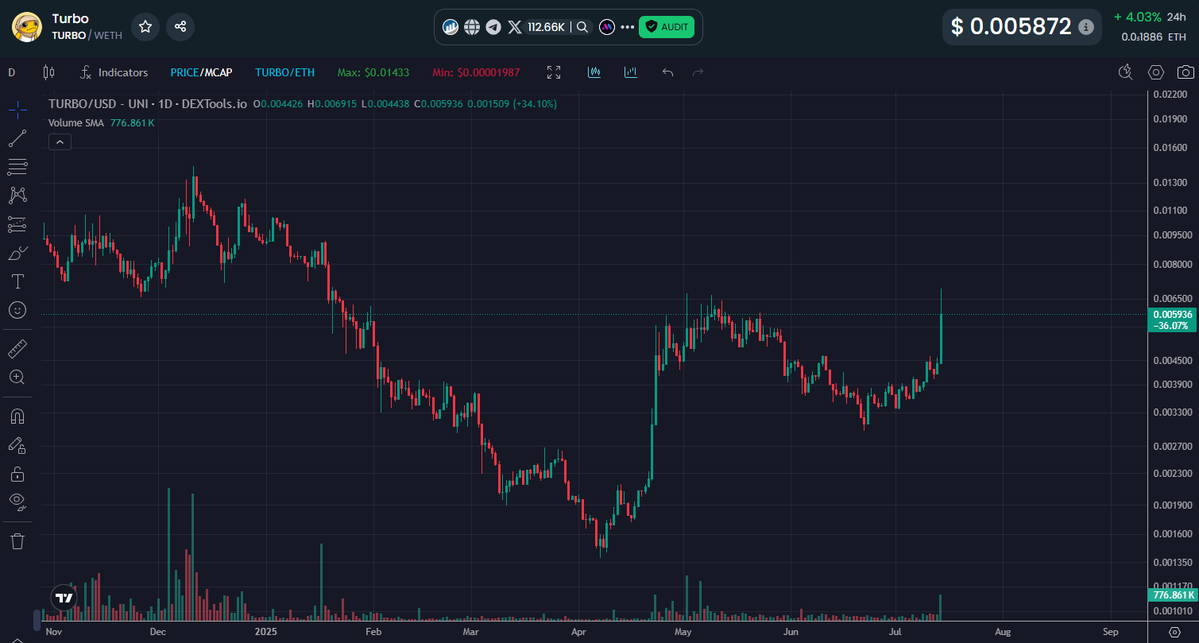The width and height of the screenshot is (1199, 643).
Task: Select the ruler measure tool
Action: [18, 349]
